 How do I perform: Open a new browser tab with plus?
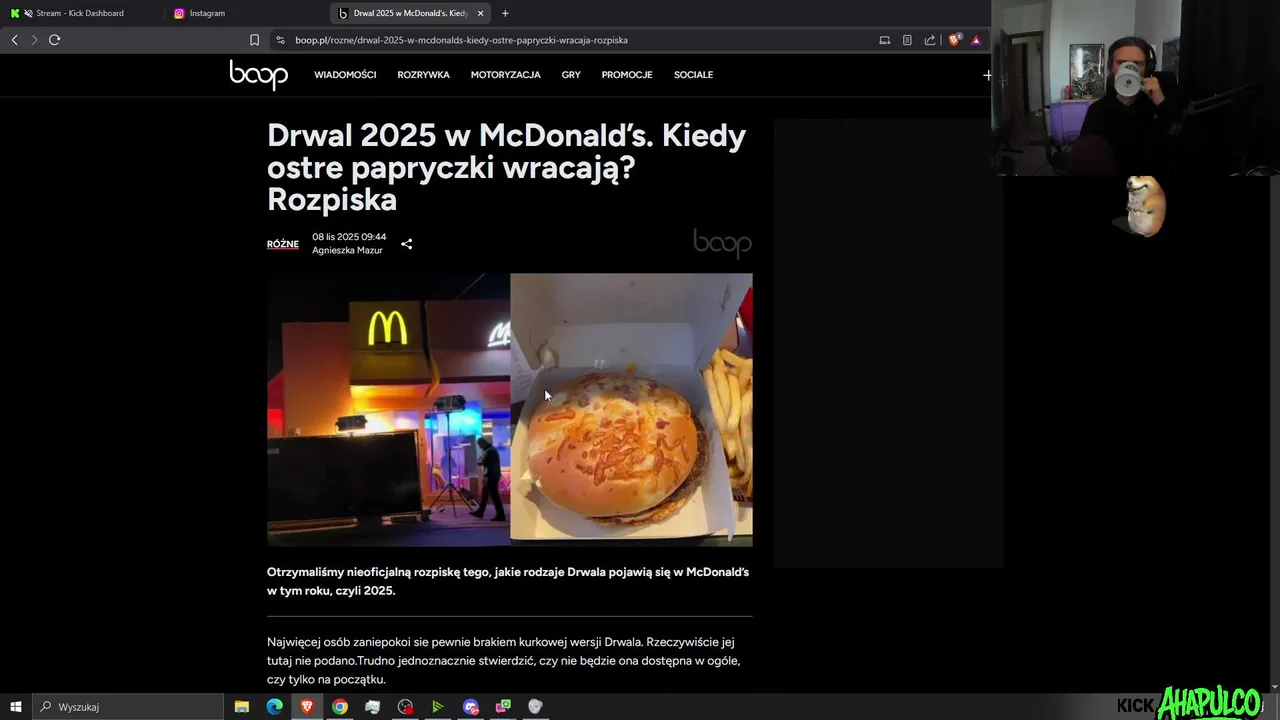point(505,13)
